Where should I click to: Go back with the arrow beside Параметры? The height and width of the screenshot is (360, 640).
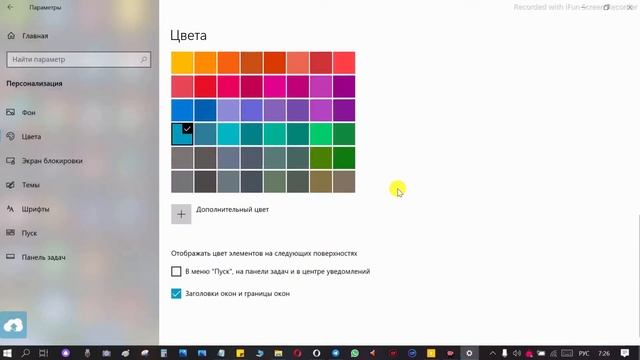tap(10, 7)
